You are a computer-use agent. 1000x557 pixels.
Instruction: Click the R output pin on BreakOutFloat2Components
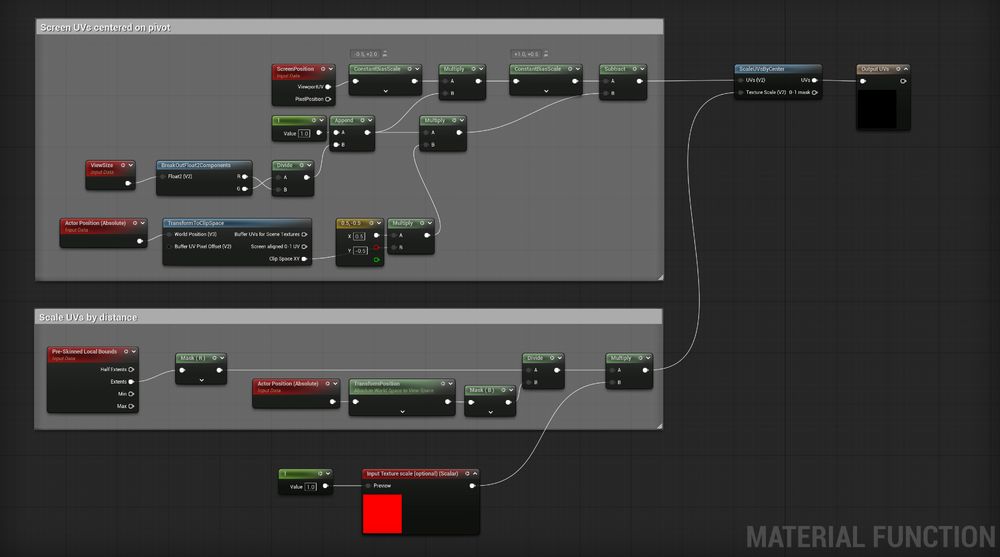pyautogui.click(x=244, y=176)
